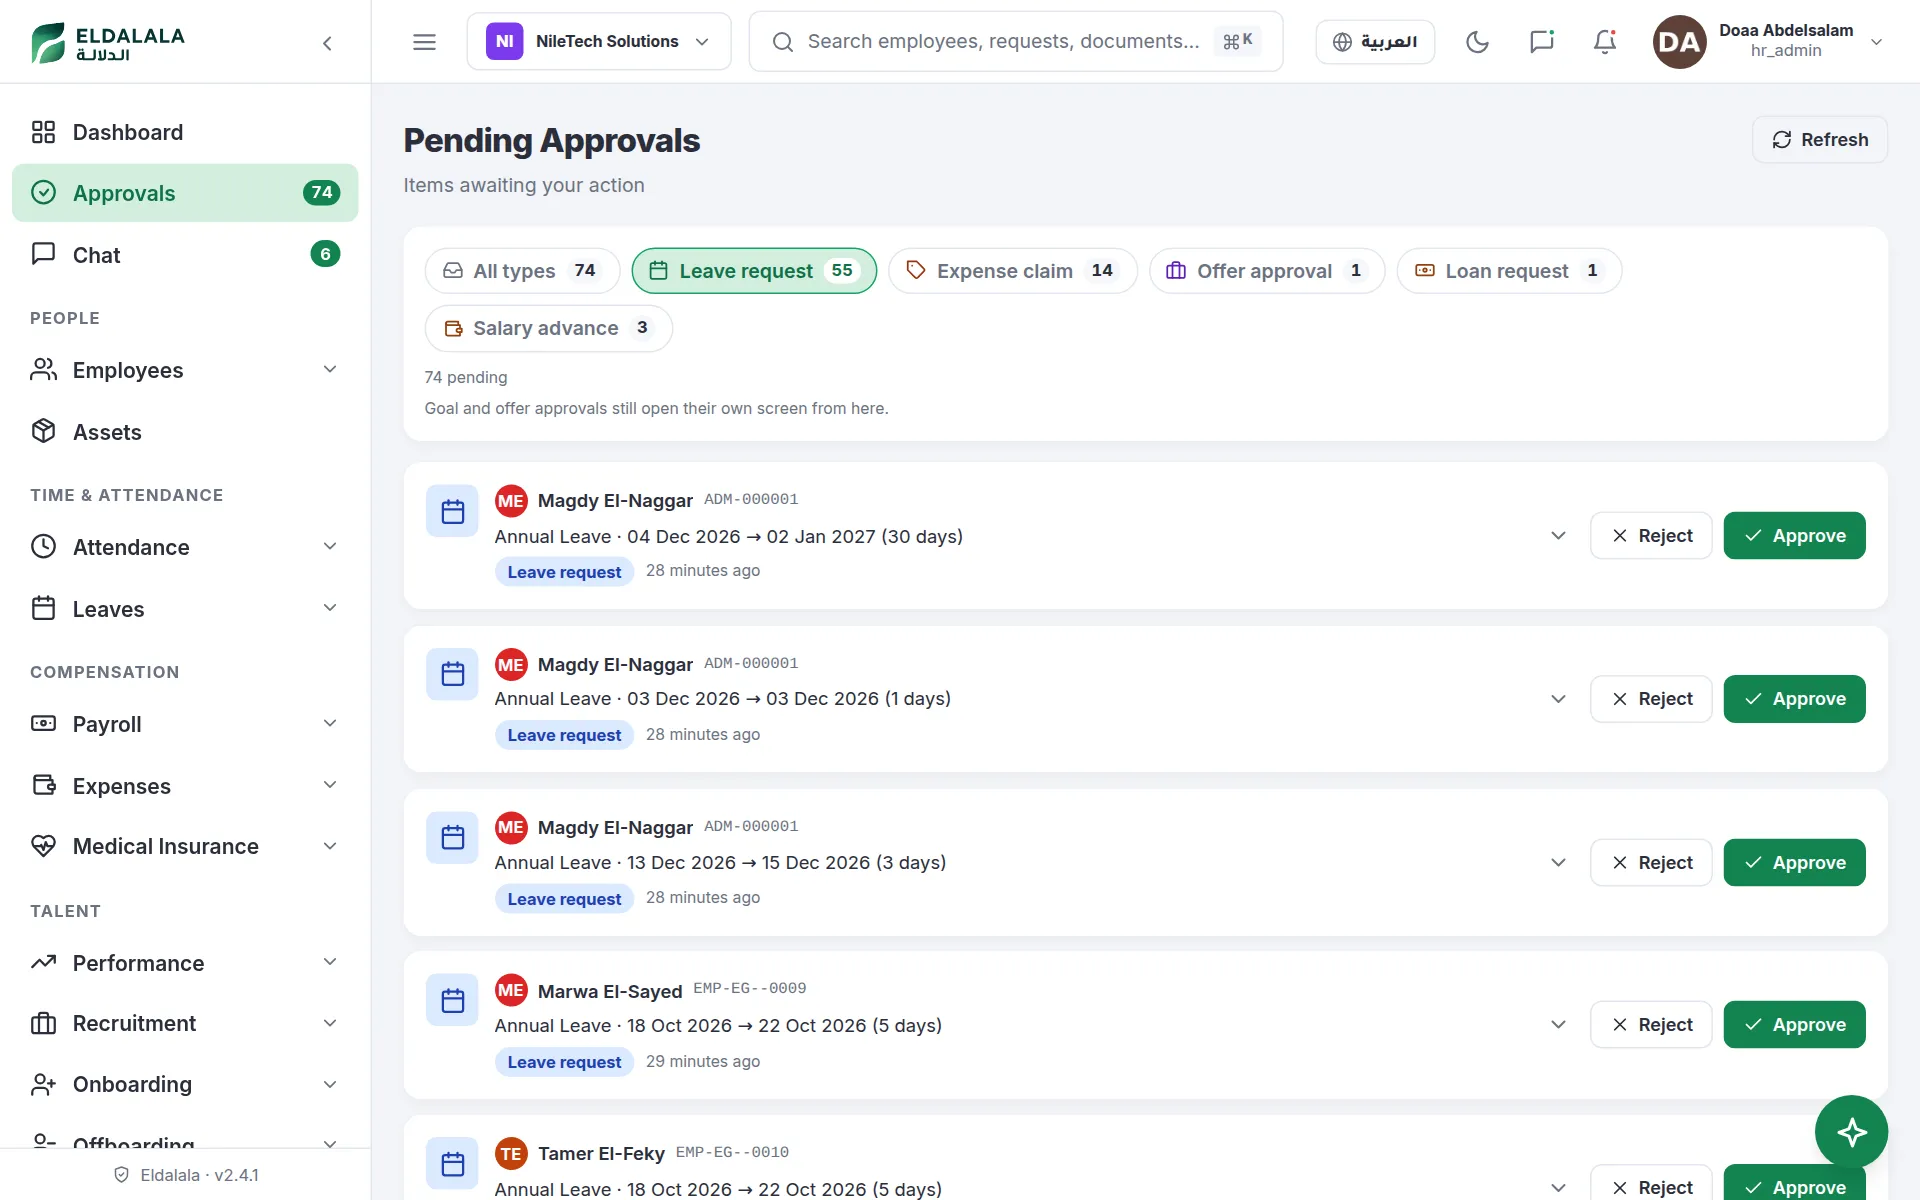Filter by Loan request
Viewport: 1920px width, 1200px height.
click(1509, 271)
